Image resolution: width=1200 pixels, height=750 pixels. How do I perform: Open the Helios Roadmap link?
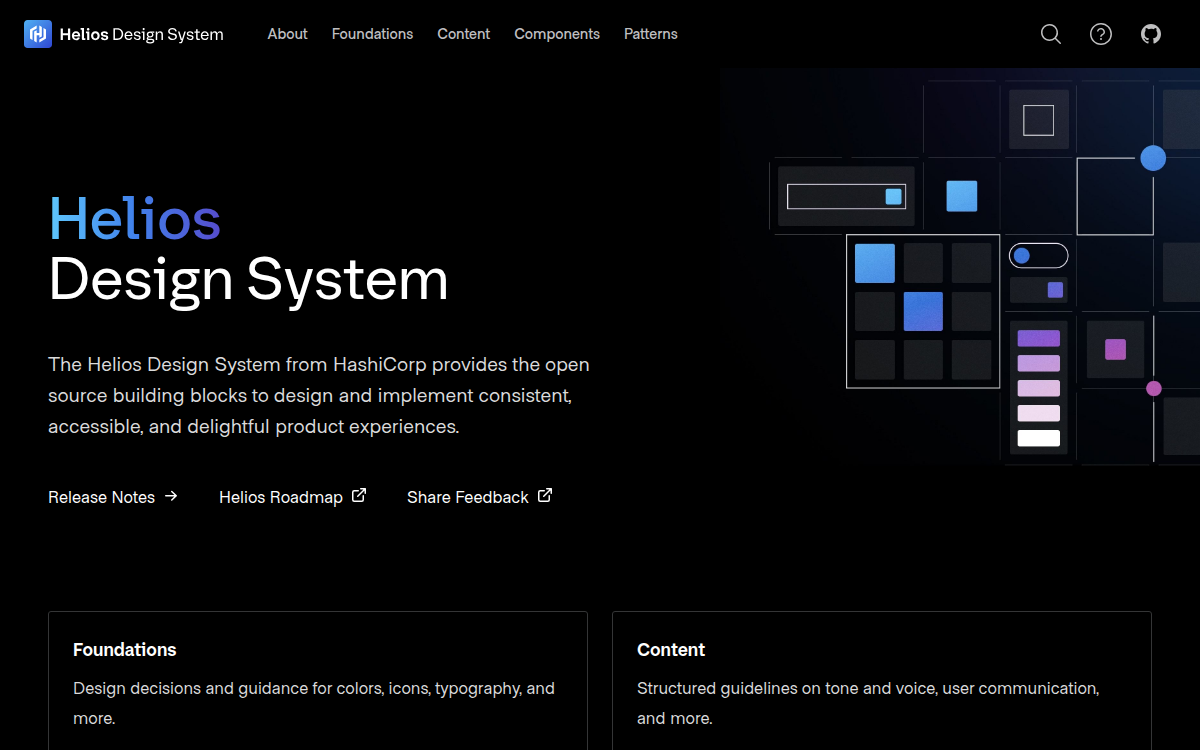pyautogui.click(x=293, y=497)
